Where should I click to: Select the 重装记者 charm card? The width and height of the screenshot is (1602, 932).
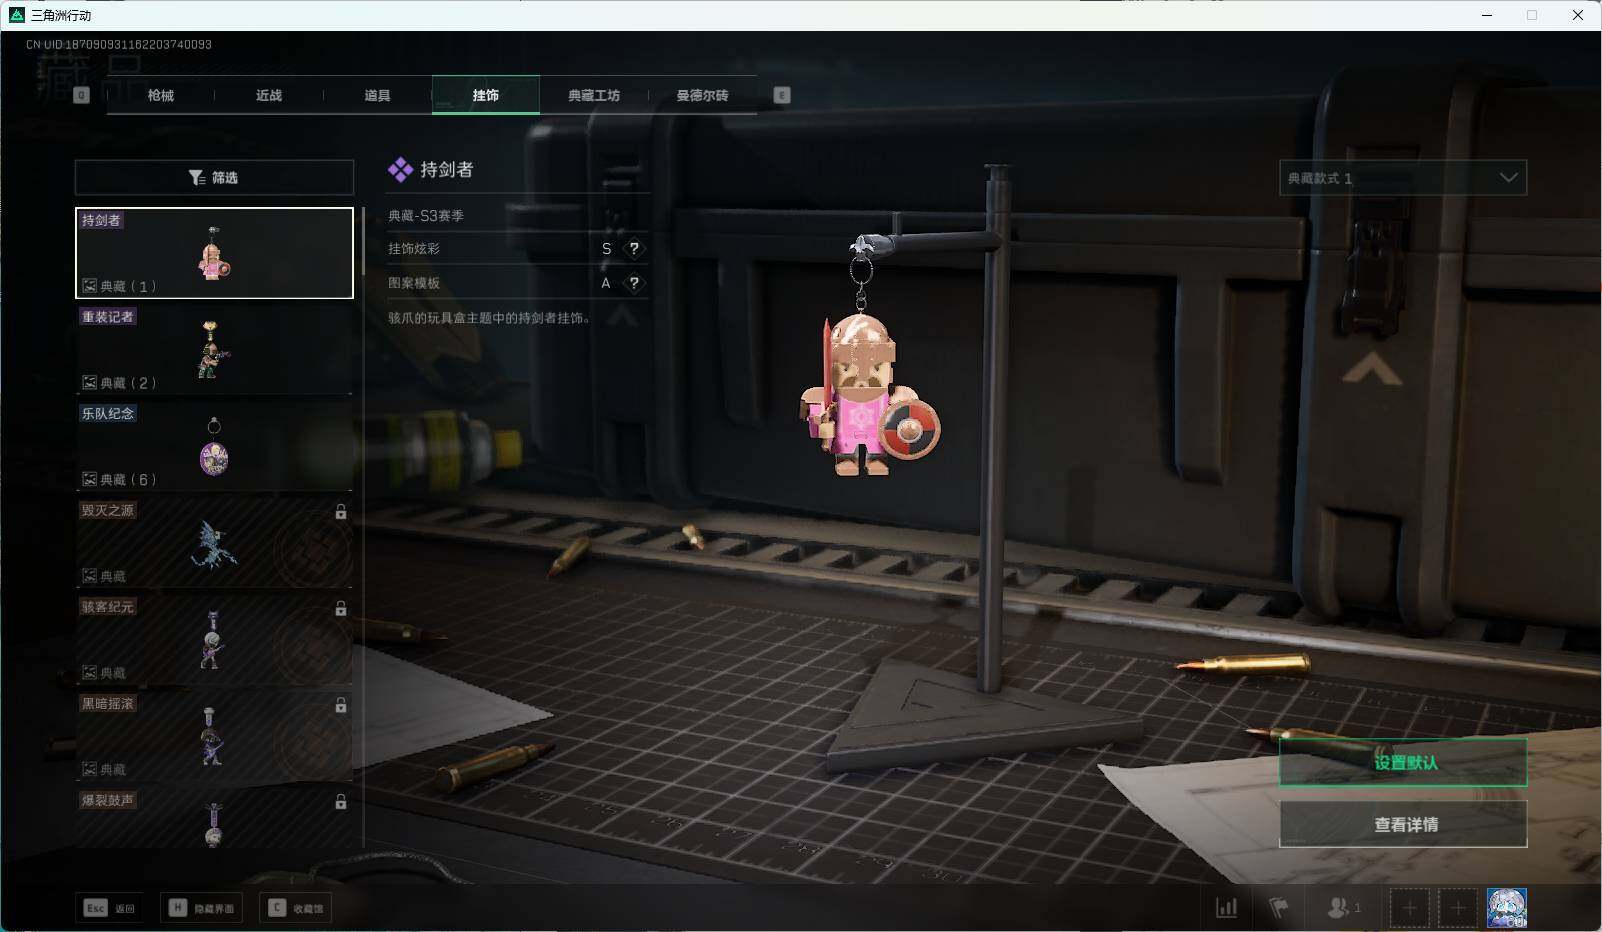214,349
